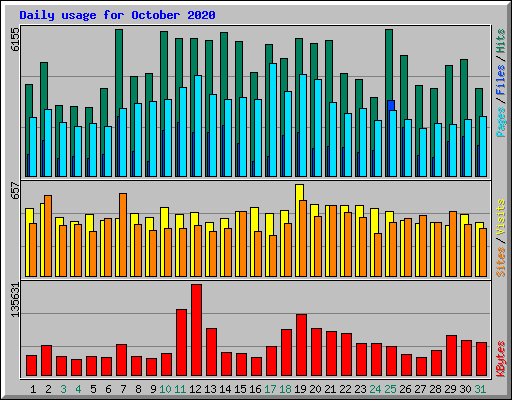The height and width of the screenshot is (400, 512).
Task: Select day label 6 on the x-axis
Action: tap(108, 389)
